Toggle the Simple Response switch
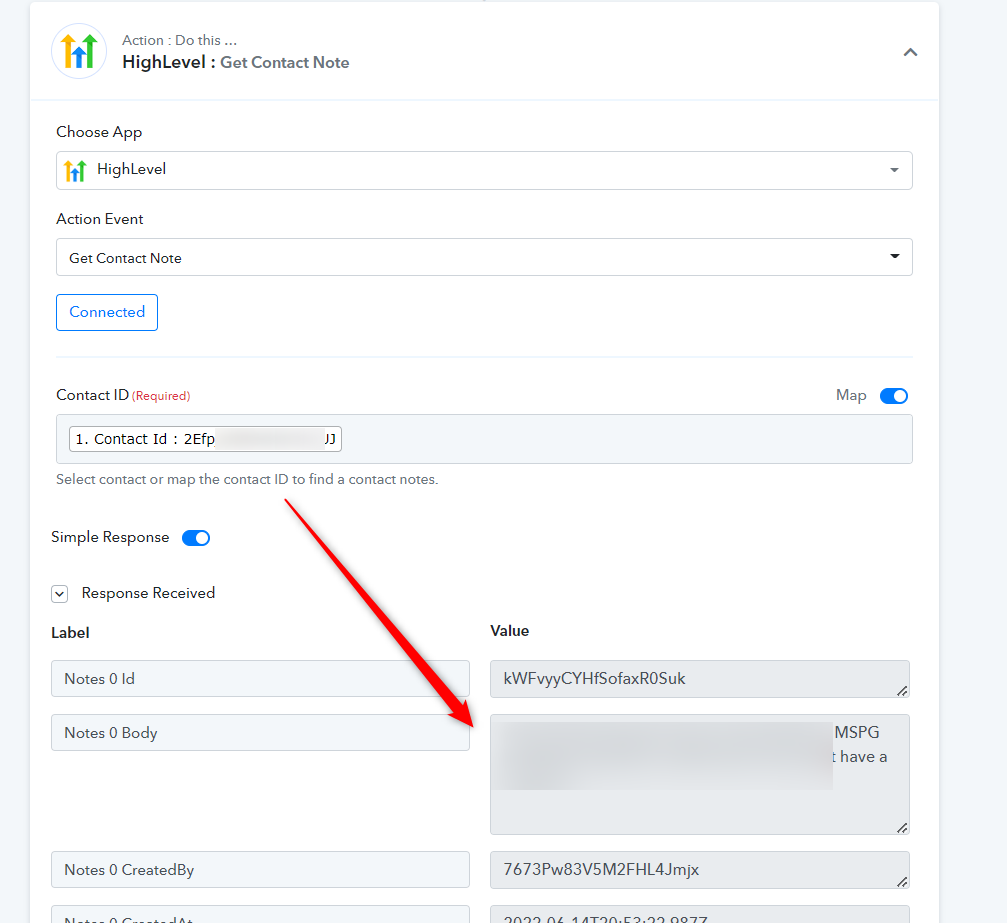The image size is (1007, 923). pos(196,538)
